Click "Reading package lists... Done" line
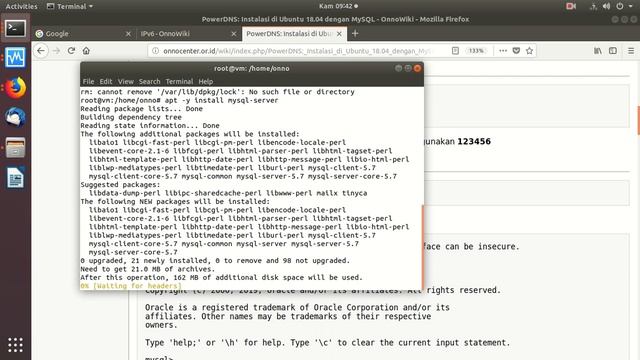Screen dimensions: 640x360 pos(142,109)
